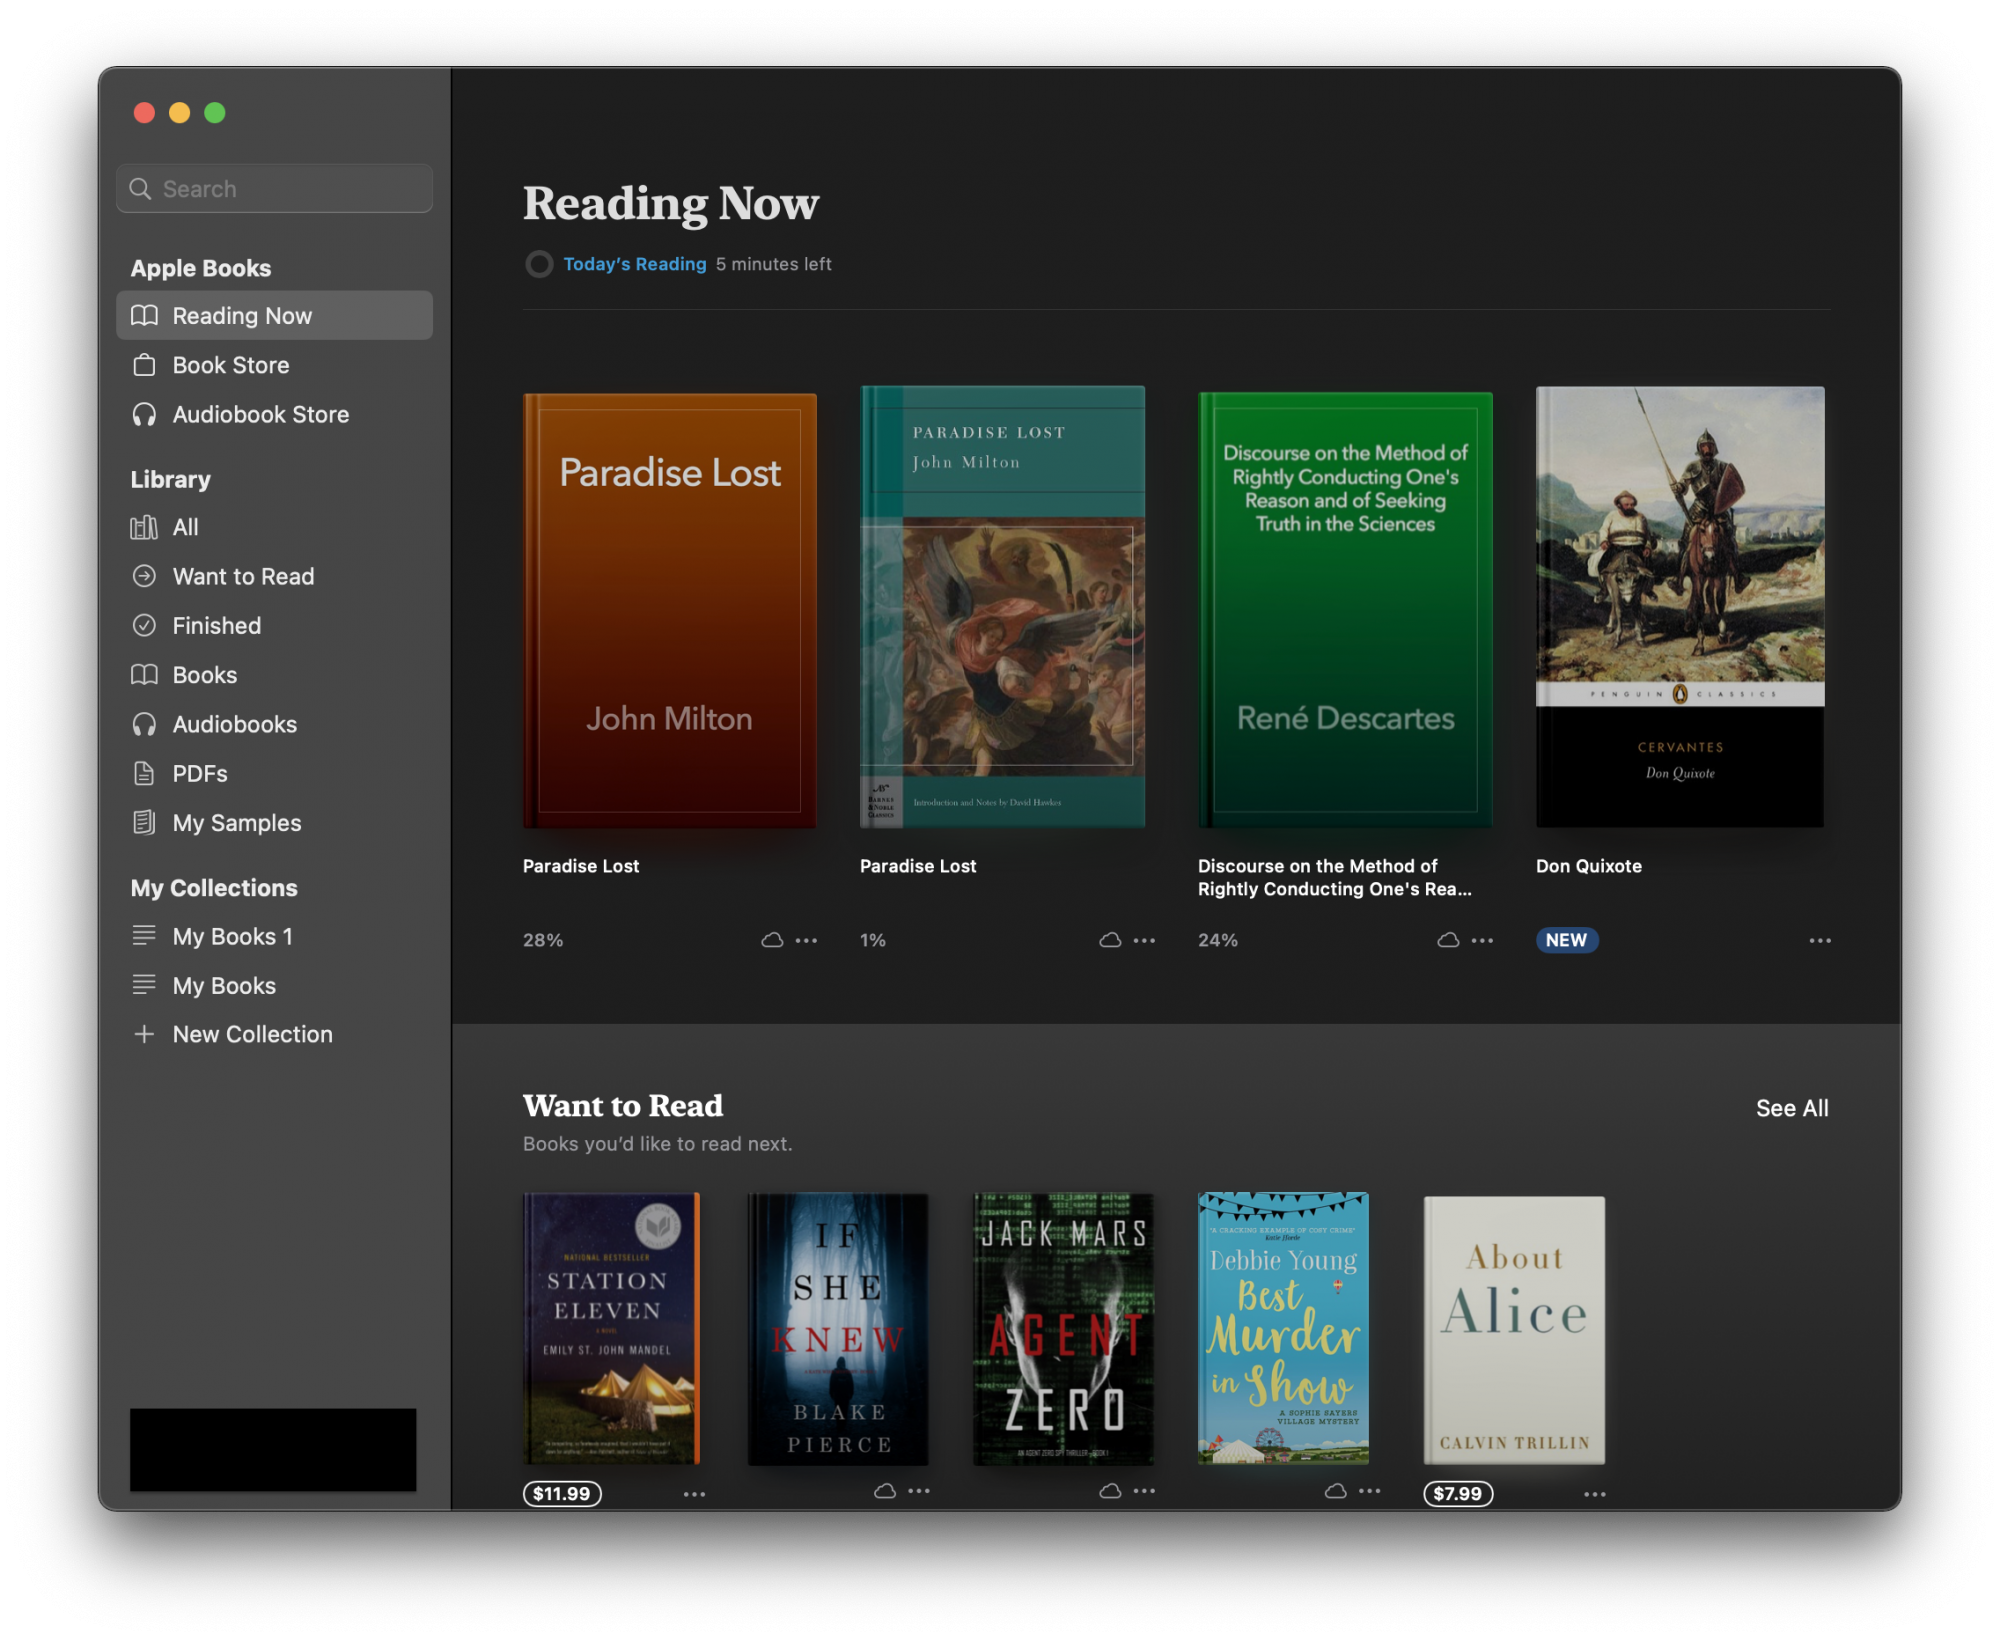Screen dimensions: 2000x1641
Task: Click the My Samples icon
Action: [144, 822]
